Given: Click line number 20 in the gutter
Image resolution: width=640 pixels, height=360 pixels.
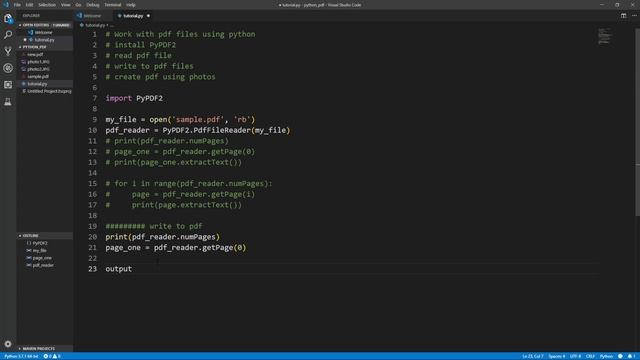Looking at the screenshot, I should [93, 237].
